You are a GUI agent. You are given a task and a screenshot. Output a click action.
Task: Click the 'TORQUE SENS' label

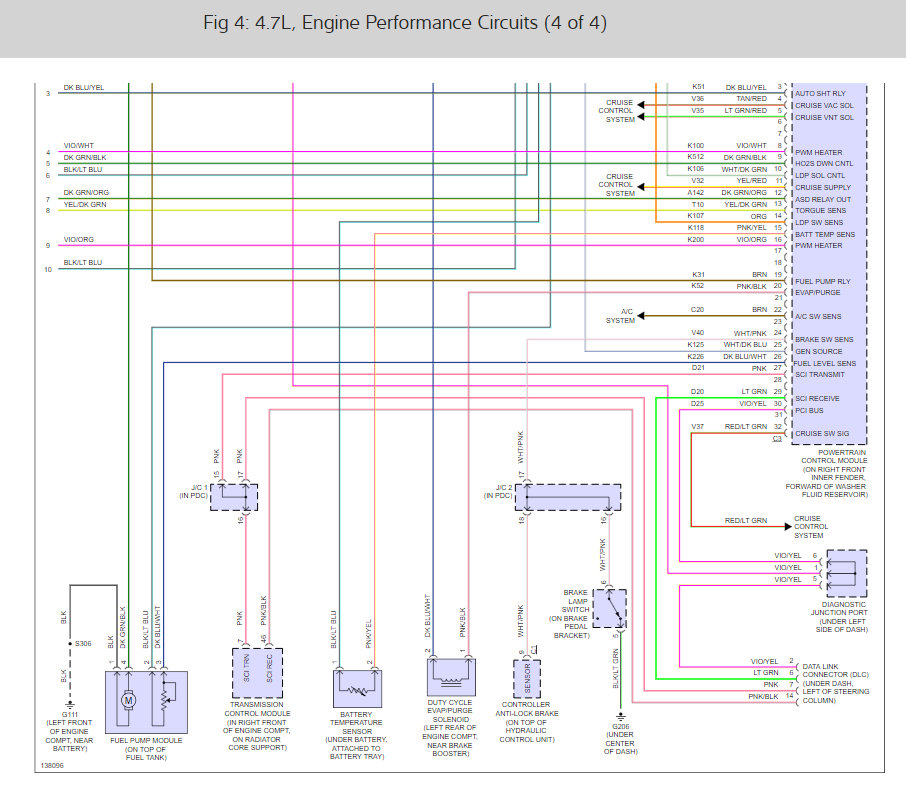(x=820, y=211)
